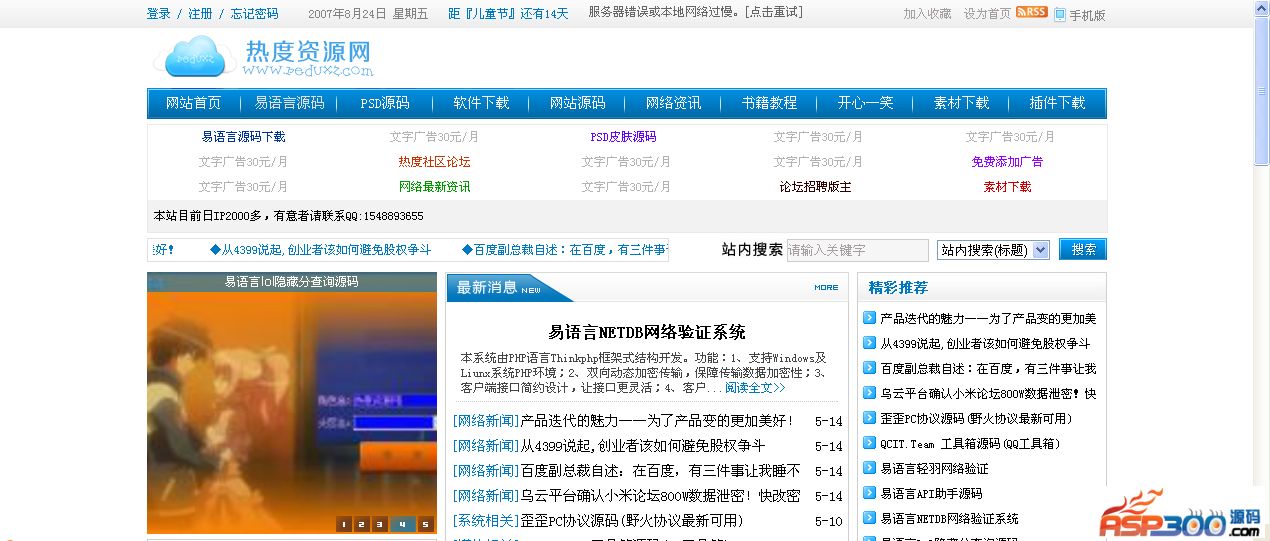Click the date text 2007年8月24日 星期五
The height and width of the screenshot is (541, 1270).
pyautogui.click(x=368, y=14)
